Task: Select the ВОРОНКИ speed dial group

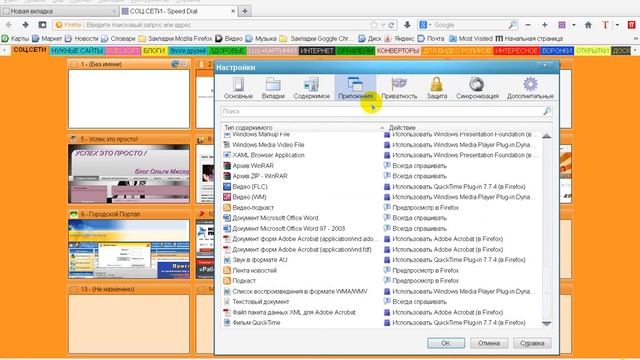Action: click(x=557, y=51)
